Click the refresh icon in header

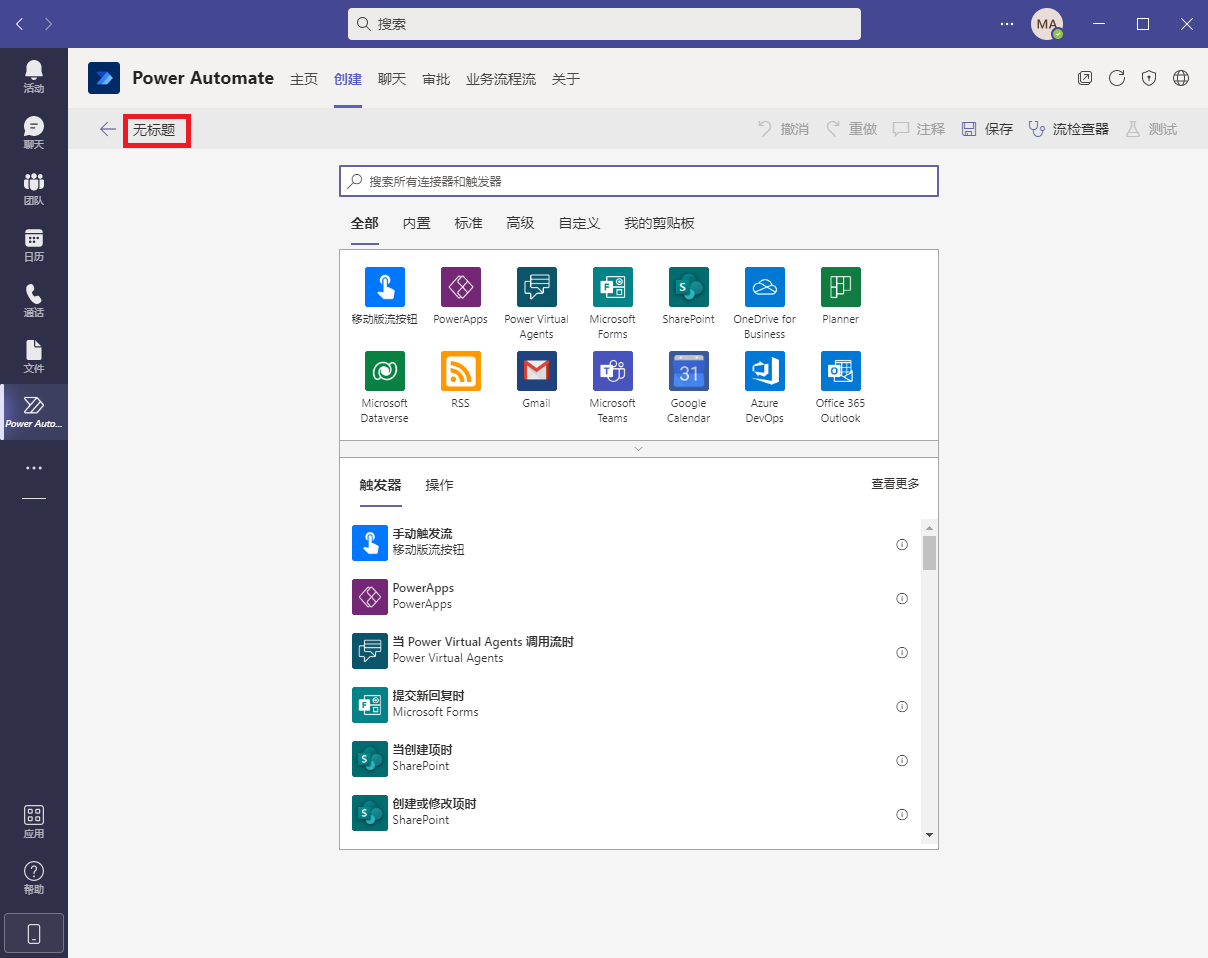(x=1117, y=78)
